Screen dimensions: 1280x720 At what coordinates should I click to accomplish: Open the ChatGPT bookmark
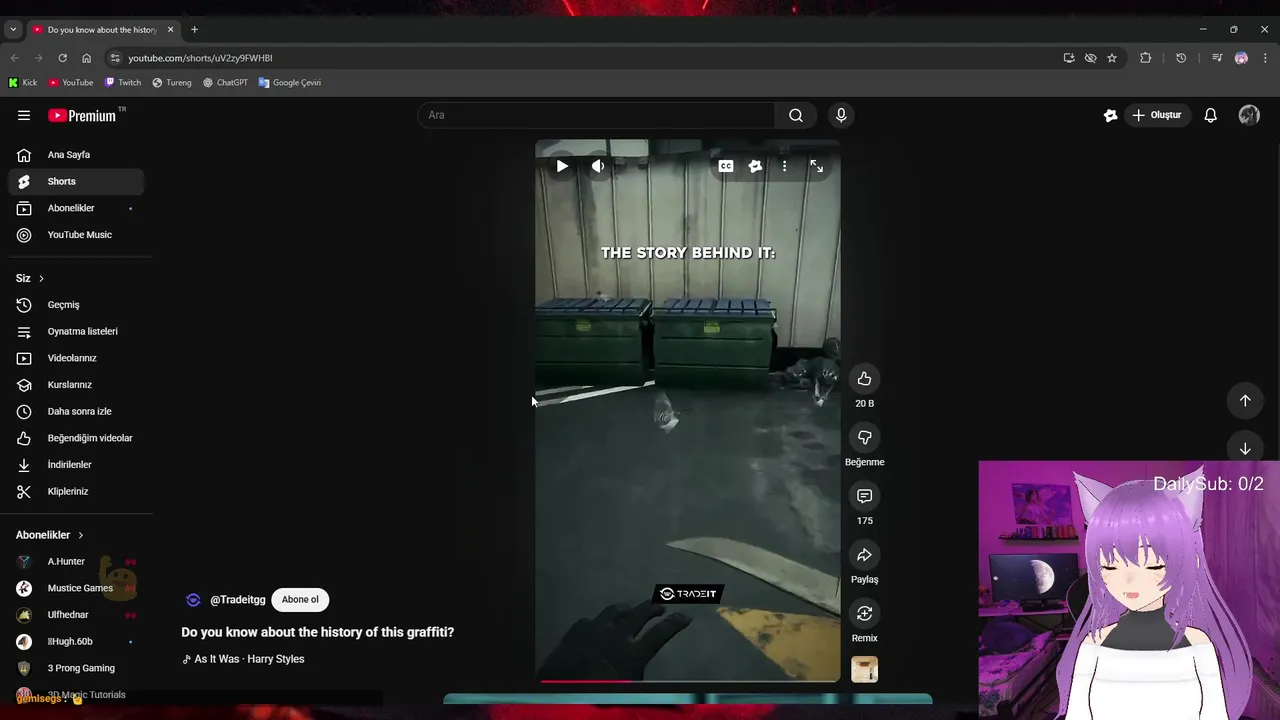[x=225, y=83]
